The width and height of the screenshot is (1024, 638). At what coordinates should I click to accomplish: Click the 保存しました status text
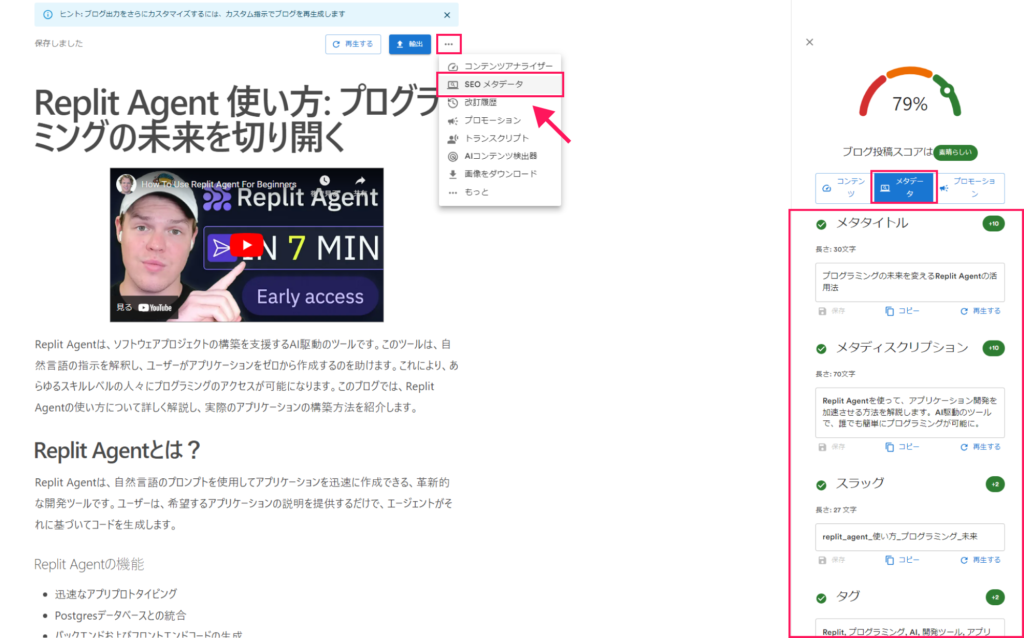coord(59,44)
